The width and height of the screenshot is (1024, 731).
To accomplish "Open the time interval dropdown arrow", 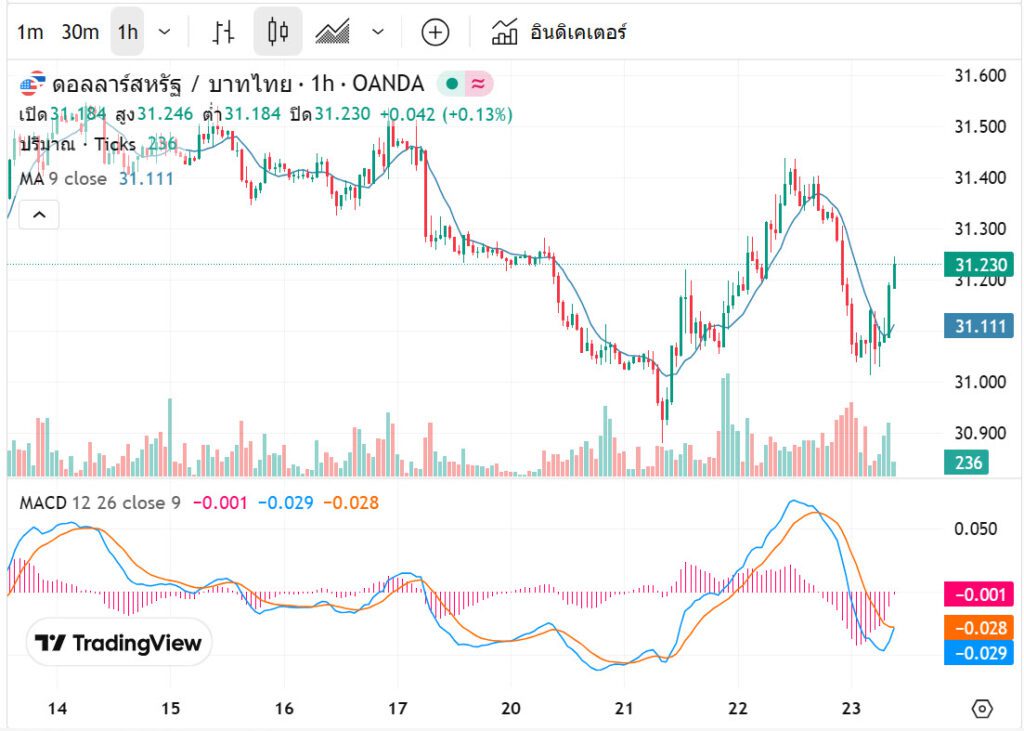I will coord(165,32).
